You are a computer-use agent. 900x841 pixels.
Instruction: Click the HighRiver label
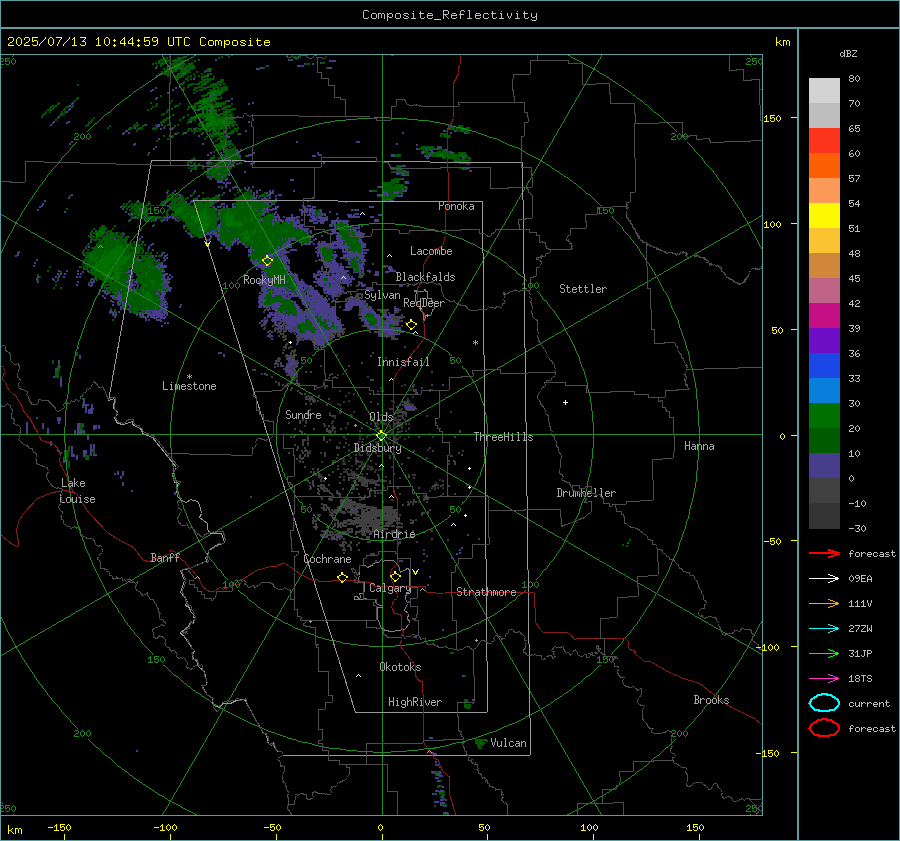(x=415, y=702)
